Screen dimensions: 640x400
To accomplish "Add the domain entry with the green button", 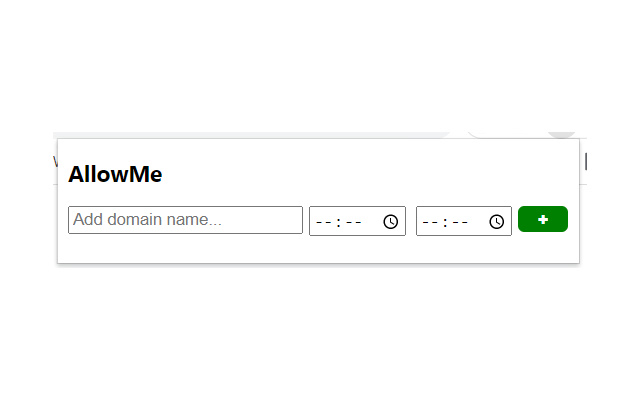I will (x=543, y=219).
